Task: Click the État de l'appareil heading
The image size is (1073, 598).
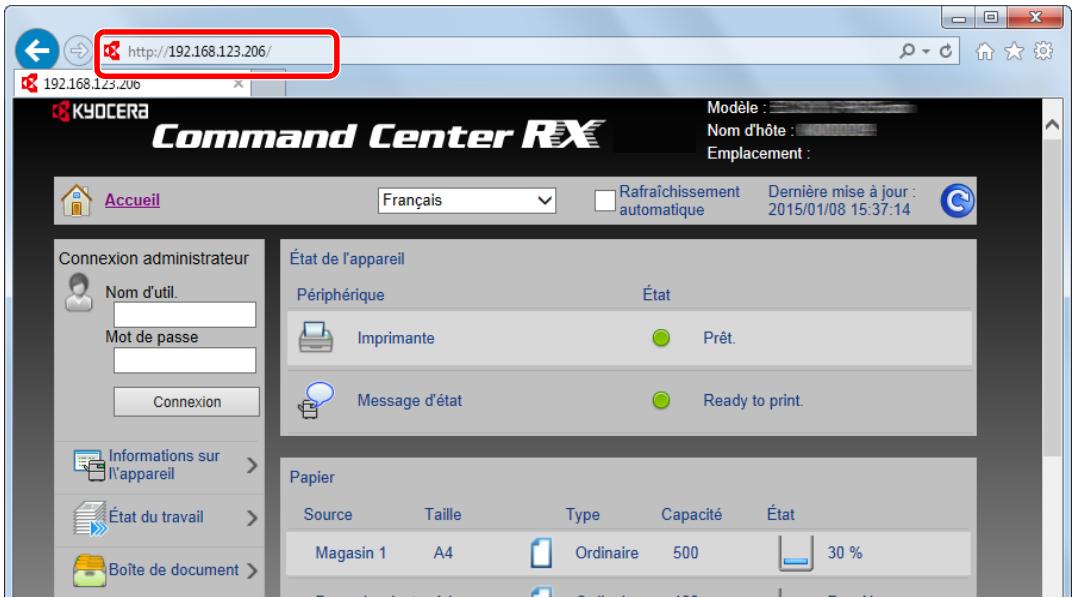Action: pos(347,259)
